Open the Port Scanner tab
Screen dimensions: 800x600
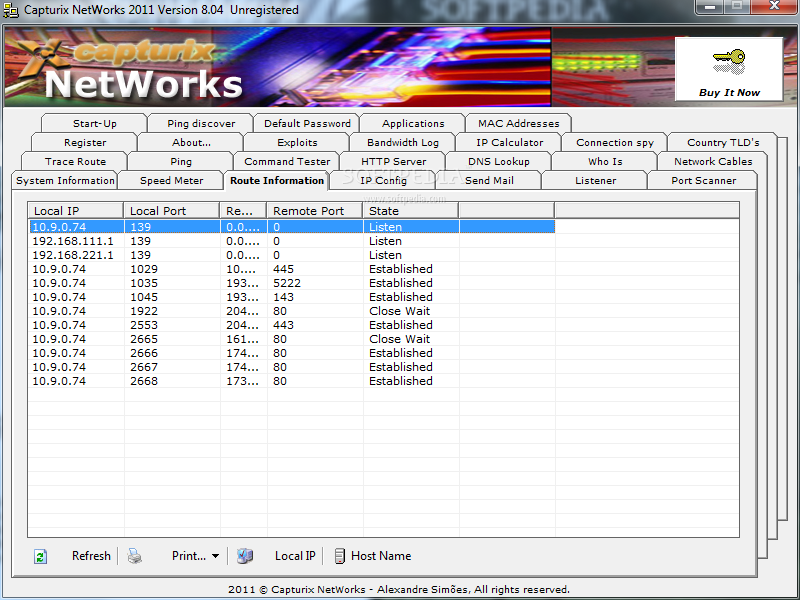[704, 180]
